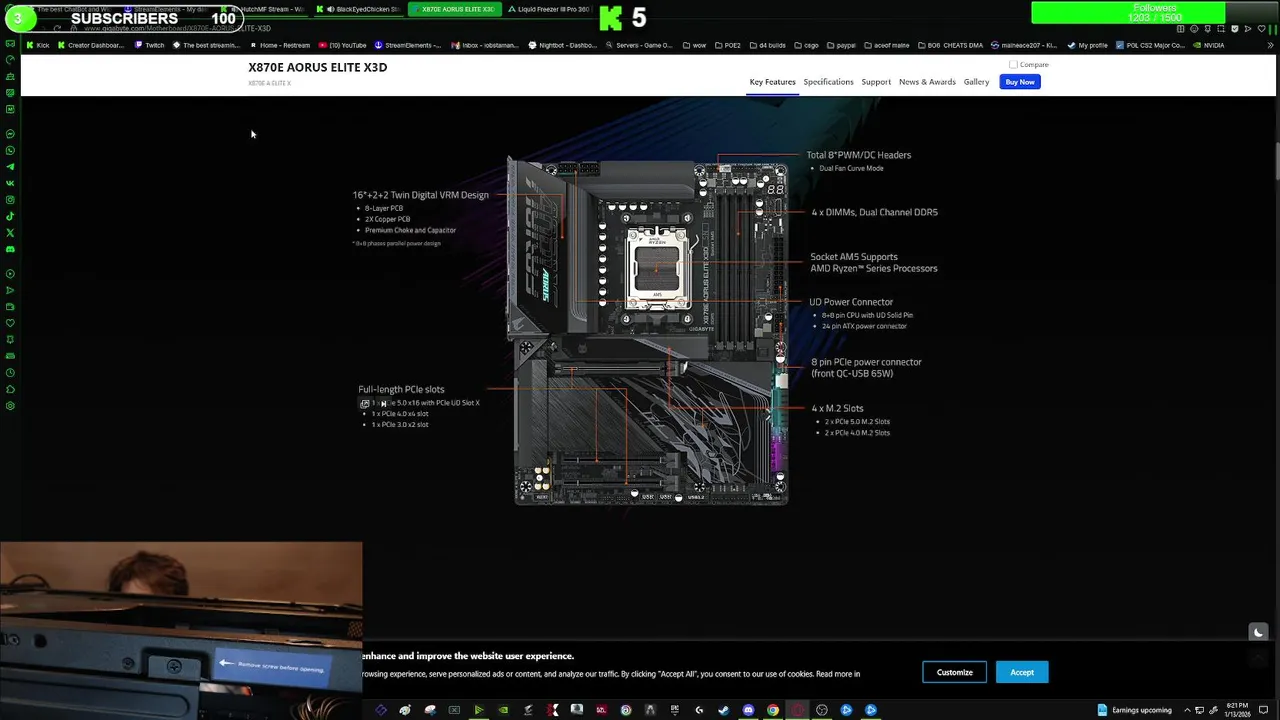1280x720 pixels.
Task: Open Discord from the taskbar
Action: (748, 710)
